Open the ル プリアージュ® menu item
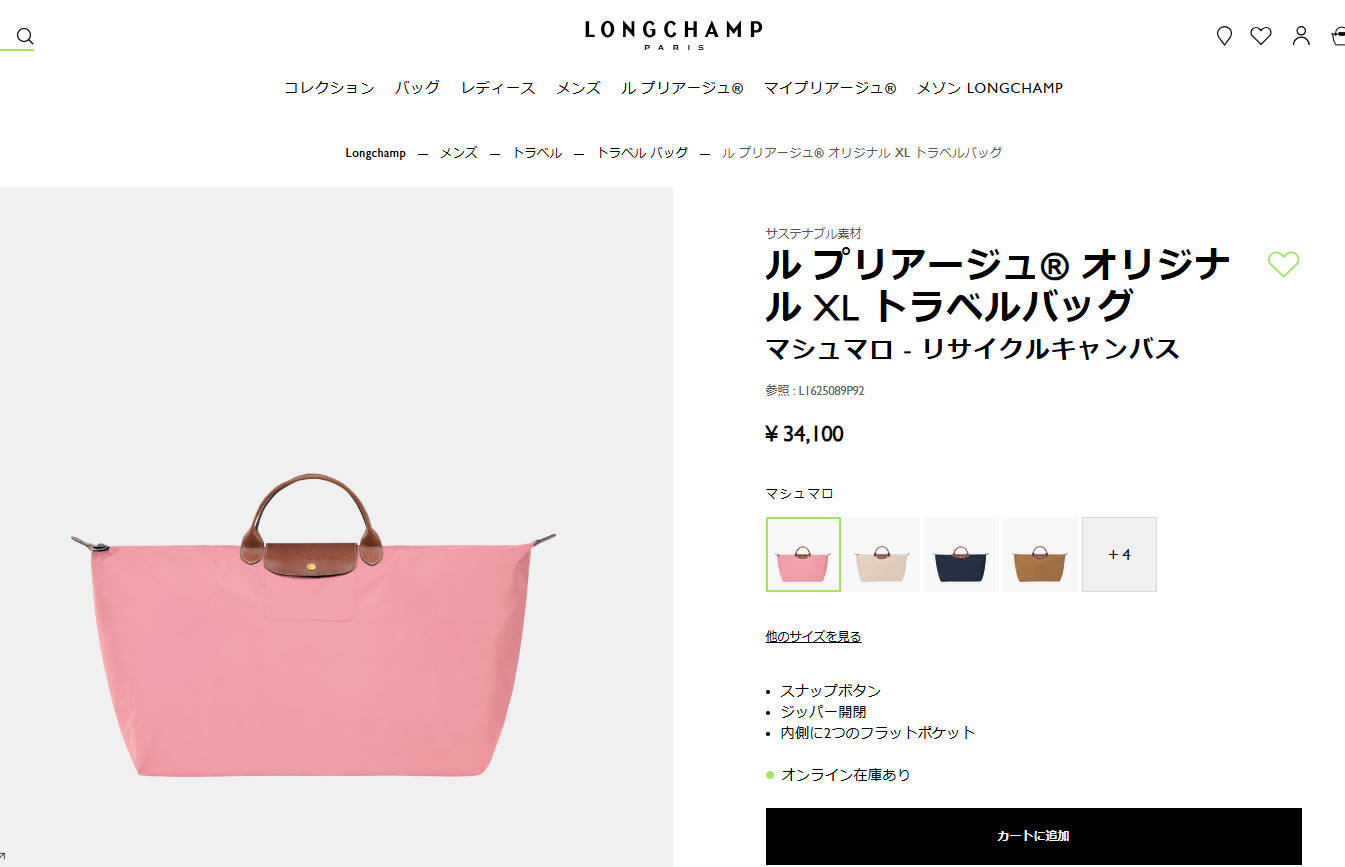The height and width of the screenshot is (867, 1345). click(682, 88)
